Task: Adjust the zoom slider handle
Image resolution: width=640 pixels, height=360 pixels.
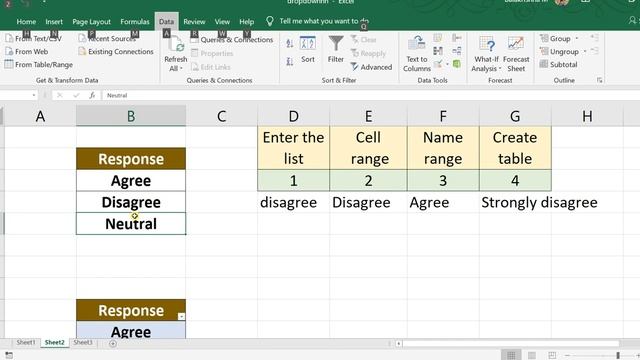Action: pyautogui.click(x=618, y=355)
